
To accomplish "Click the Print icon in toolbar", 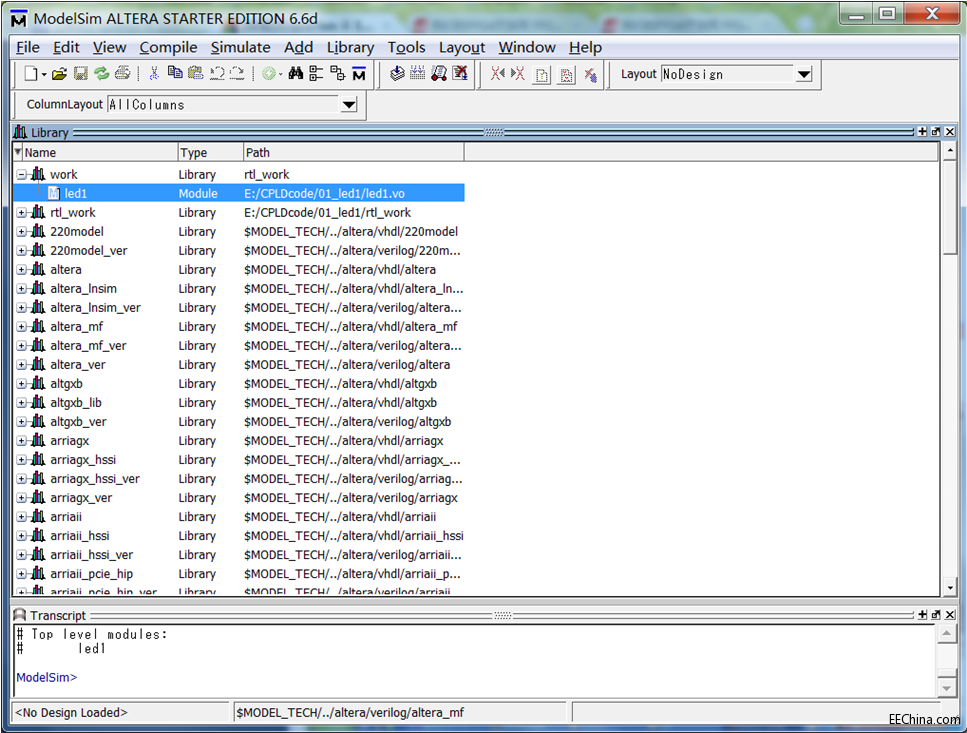I will (x=122, y=74).
